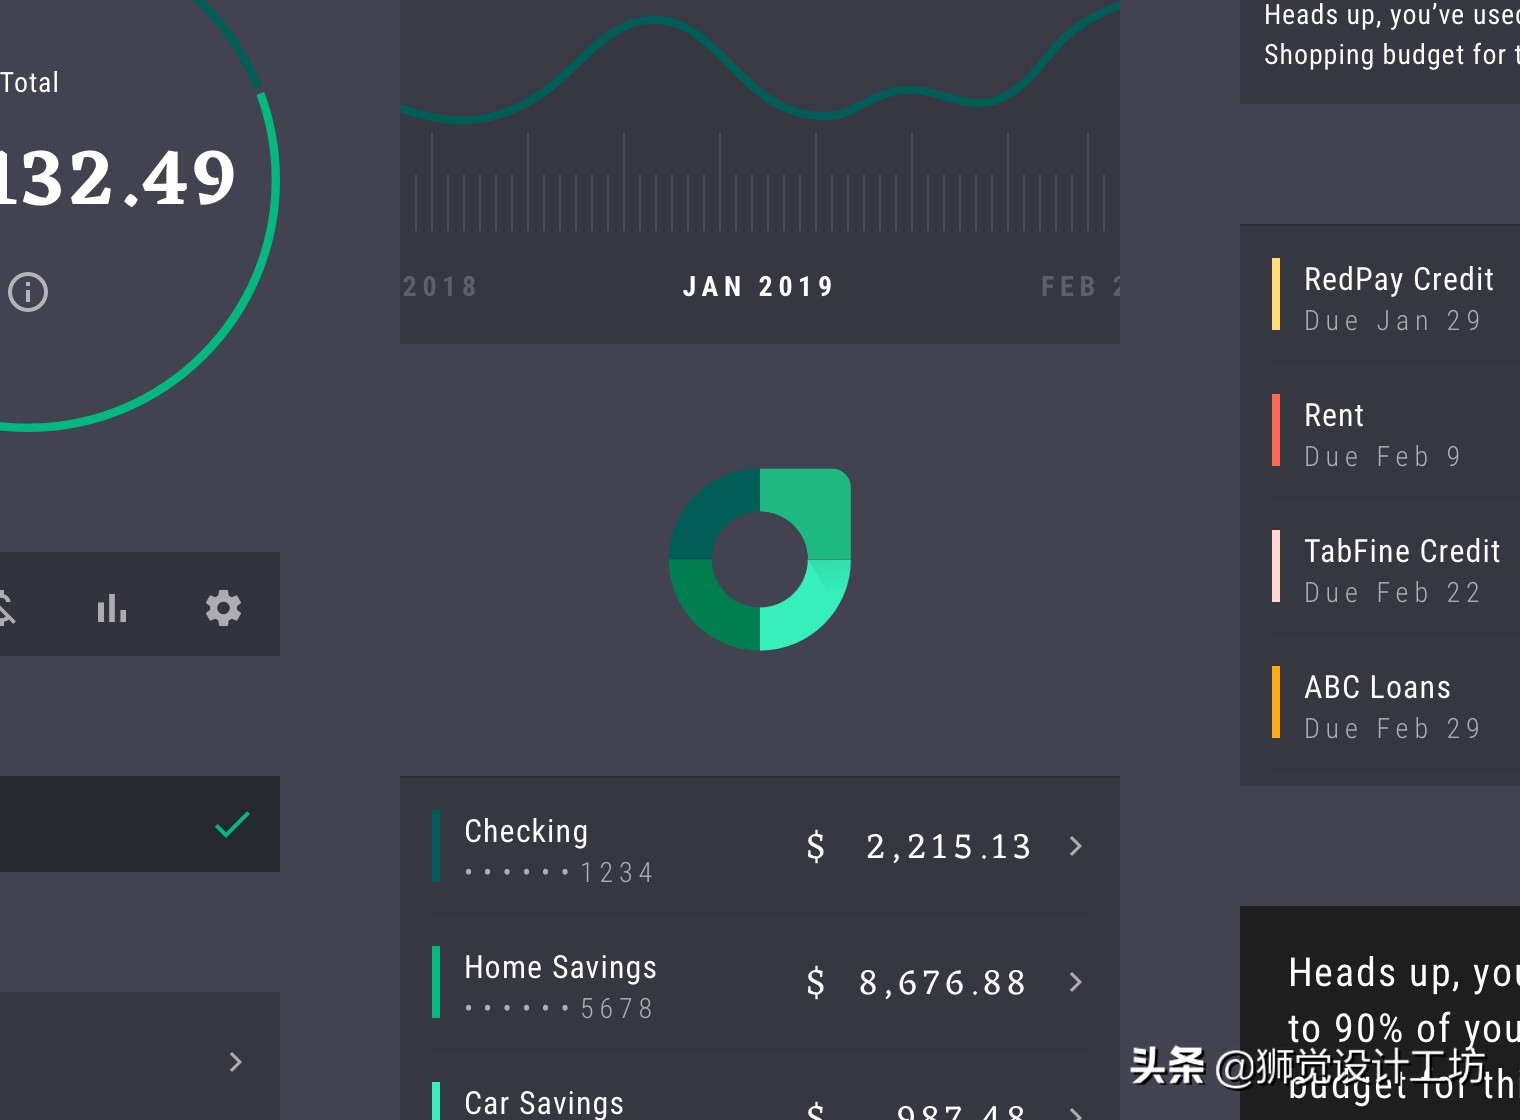This screenshot has width=1520, height=1120.
Task: Select the JAN 2019 month label
Action: coord(759,287)
